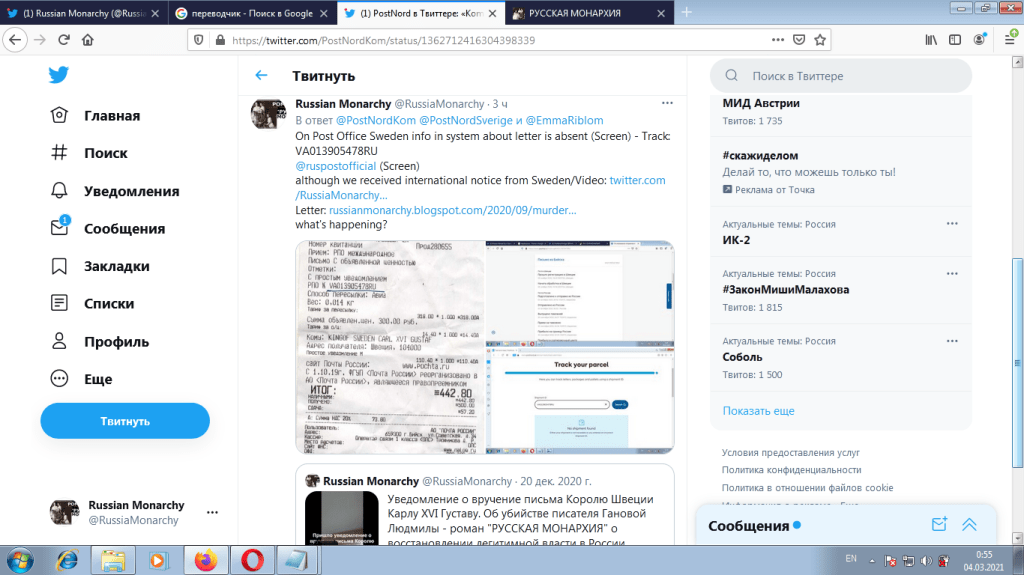This screenshot has width=1024, height=575.
Task: Open the receipt photo in the tweet
Action: (x=389, y=347)
